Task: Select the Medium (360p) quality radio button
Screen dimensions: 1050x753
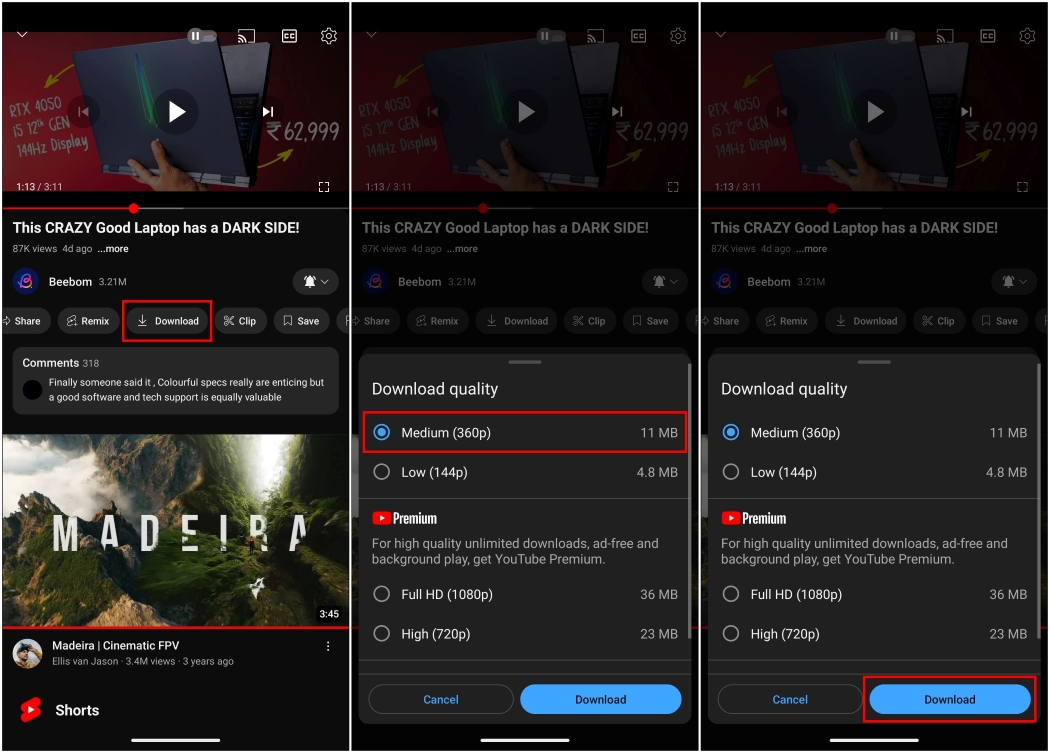Action: (381, 432)
